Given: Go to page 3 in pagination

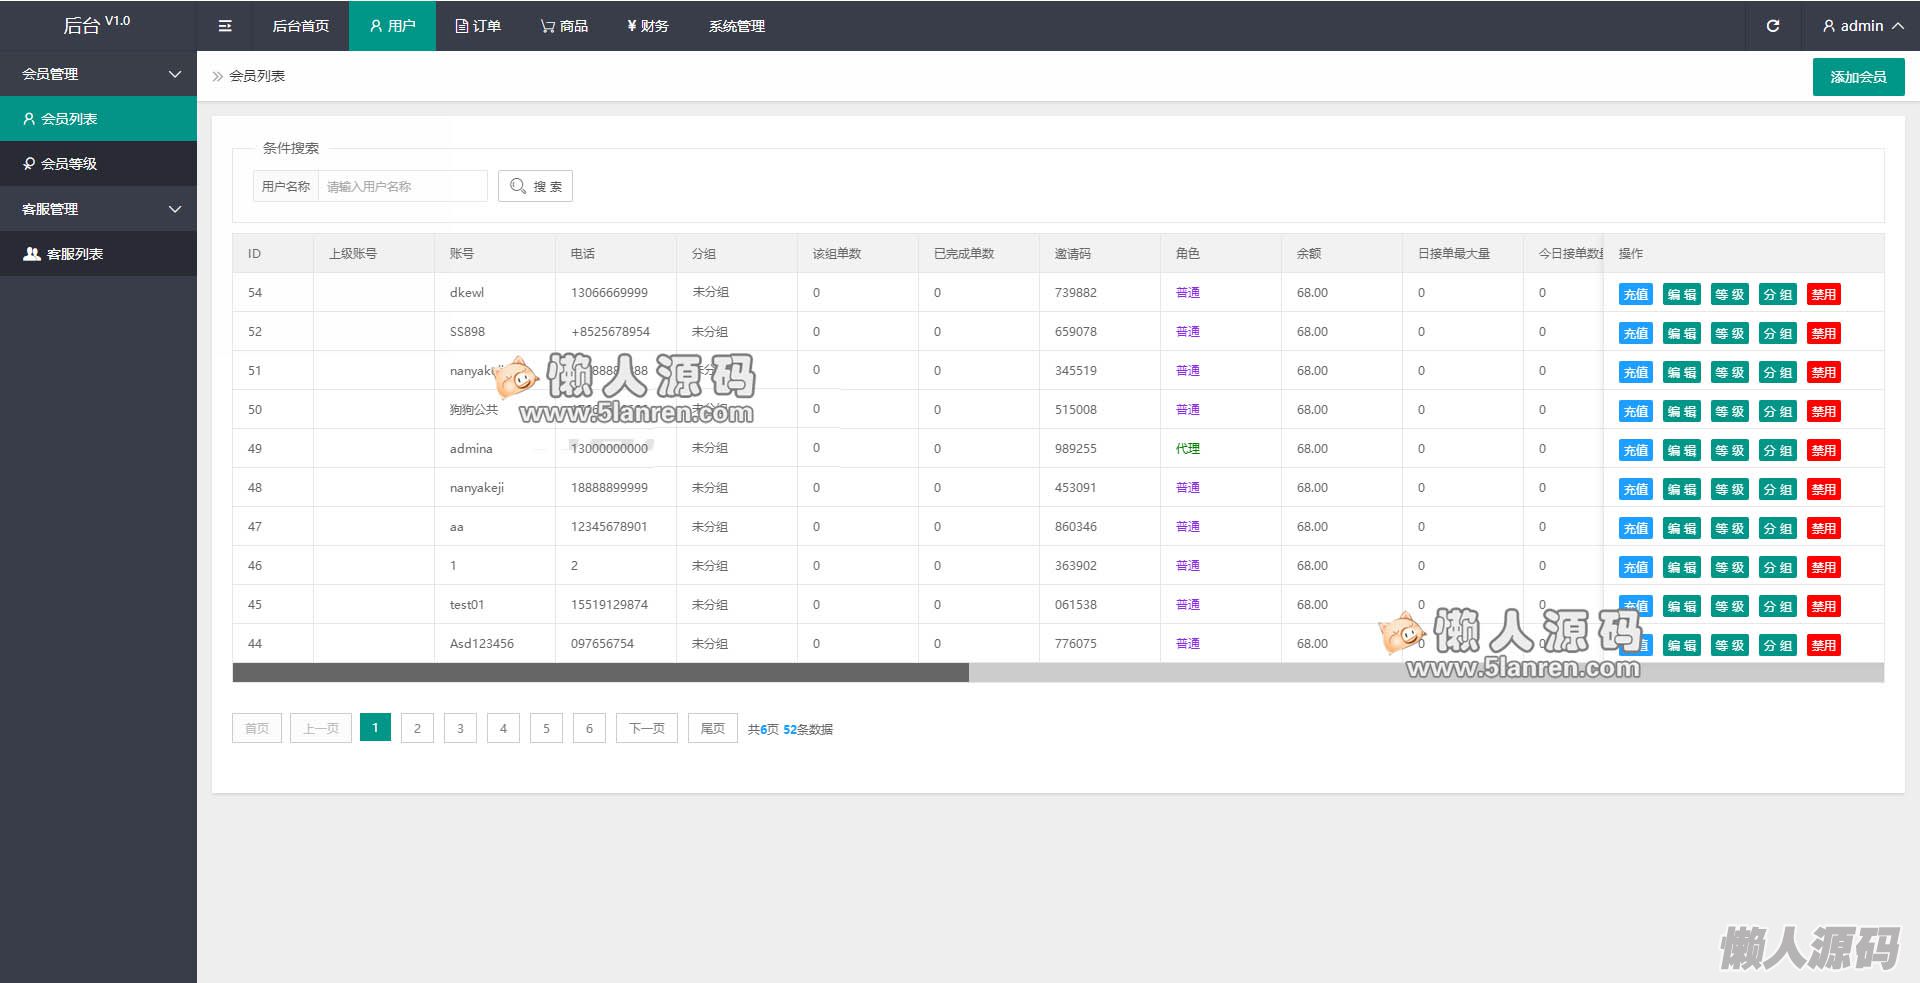Looking at the screenshot, I should [460, 728].
